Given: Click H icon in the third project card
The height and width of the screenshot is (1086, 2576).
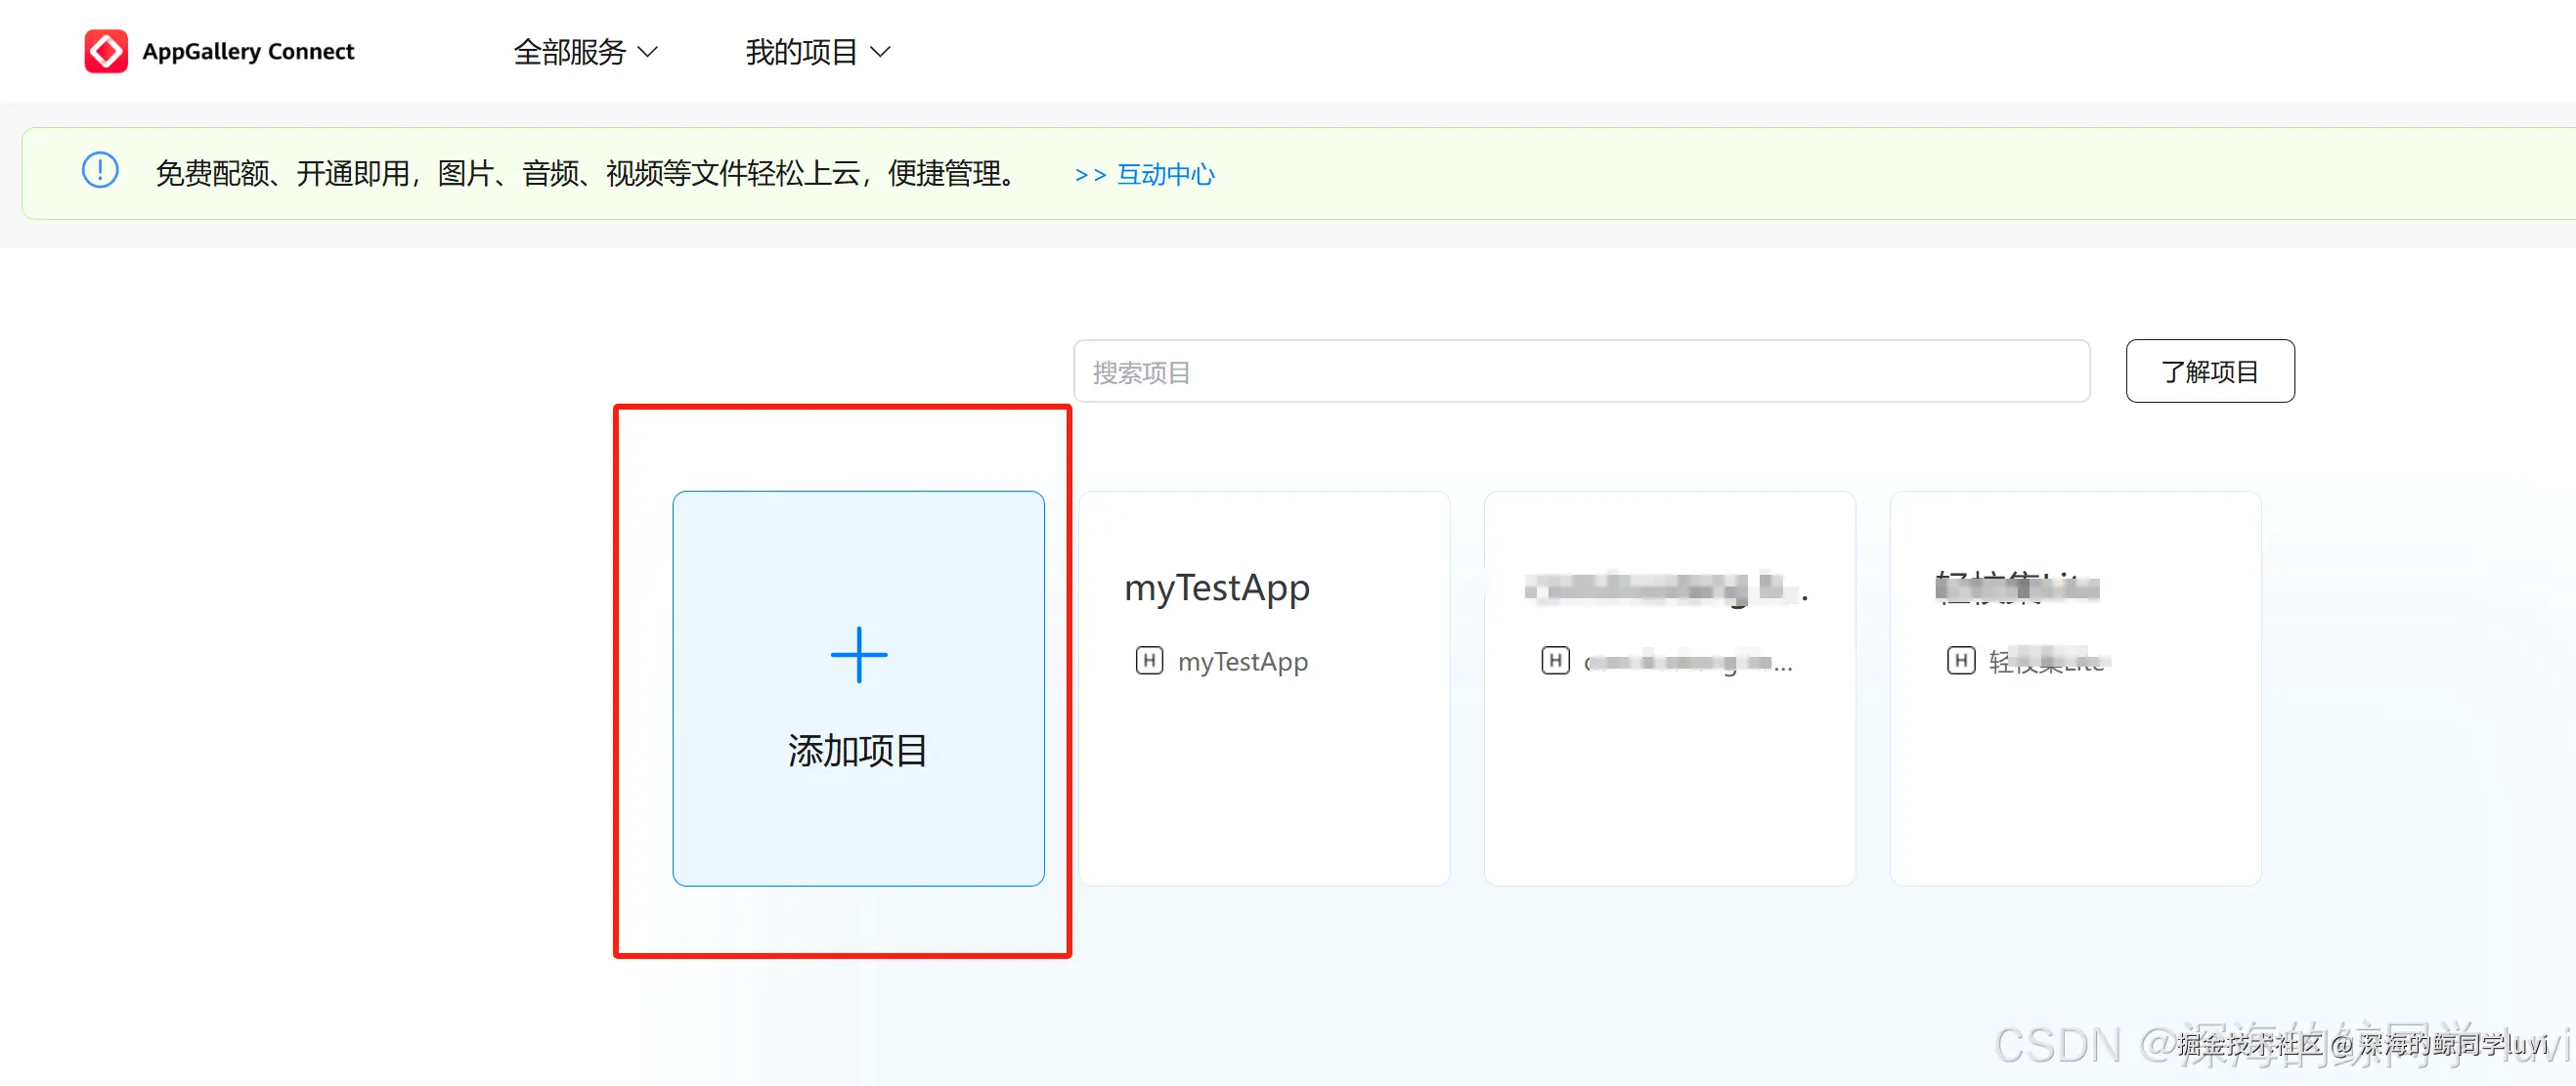Looking at the screenshot, I should point(1555,661).
